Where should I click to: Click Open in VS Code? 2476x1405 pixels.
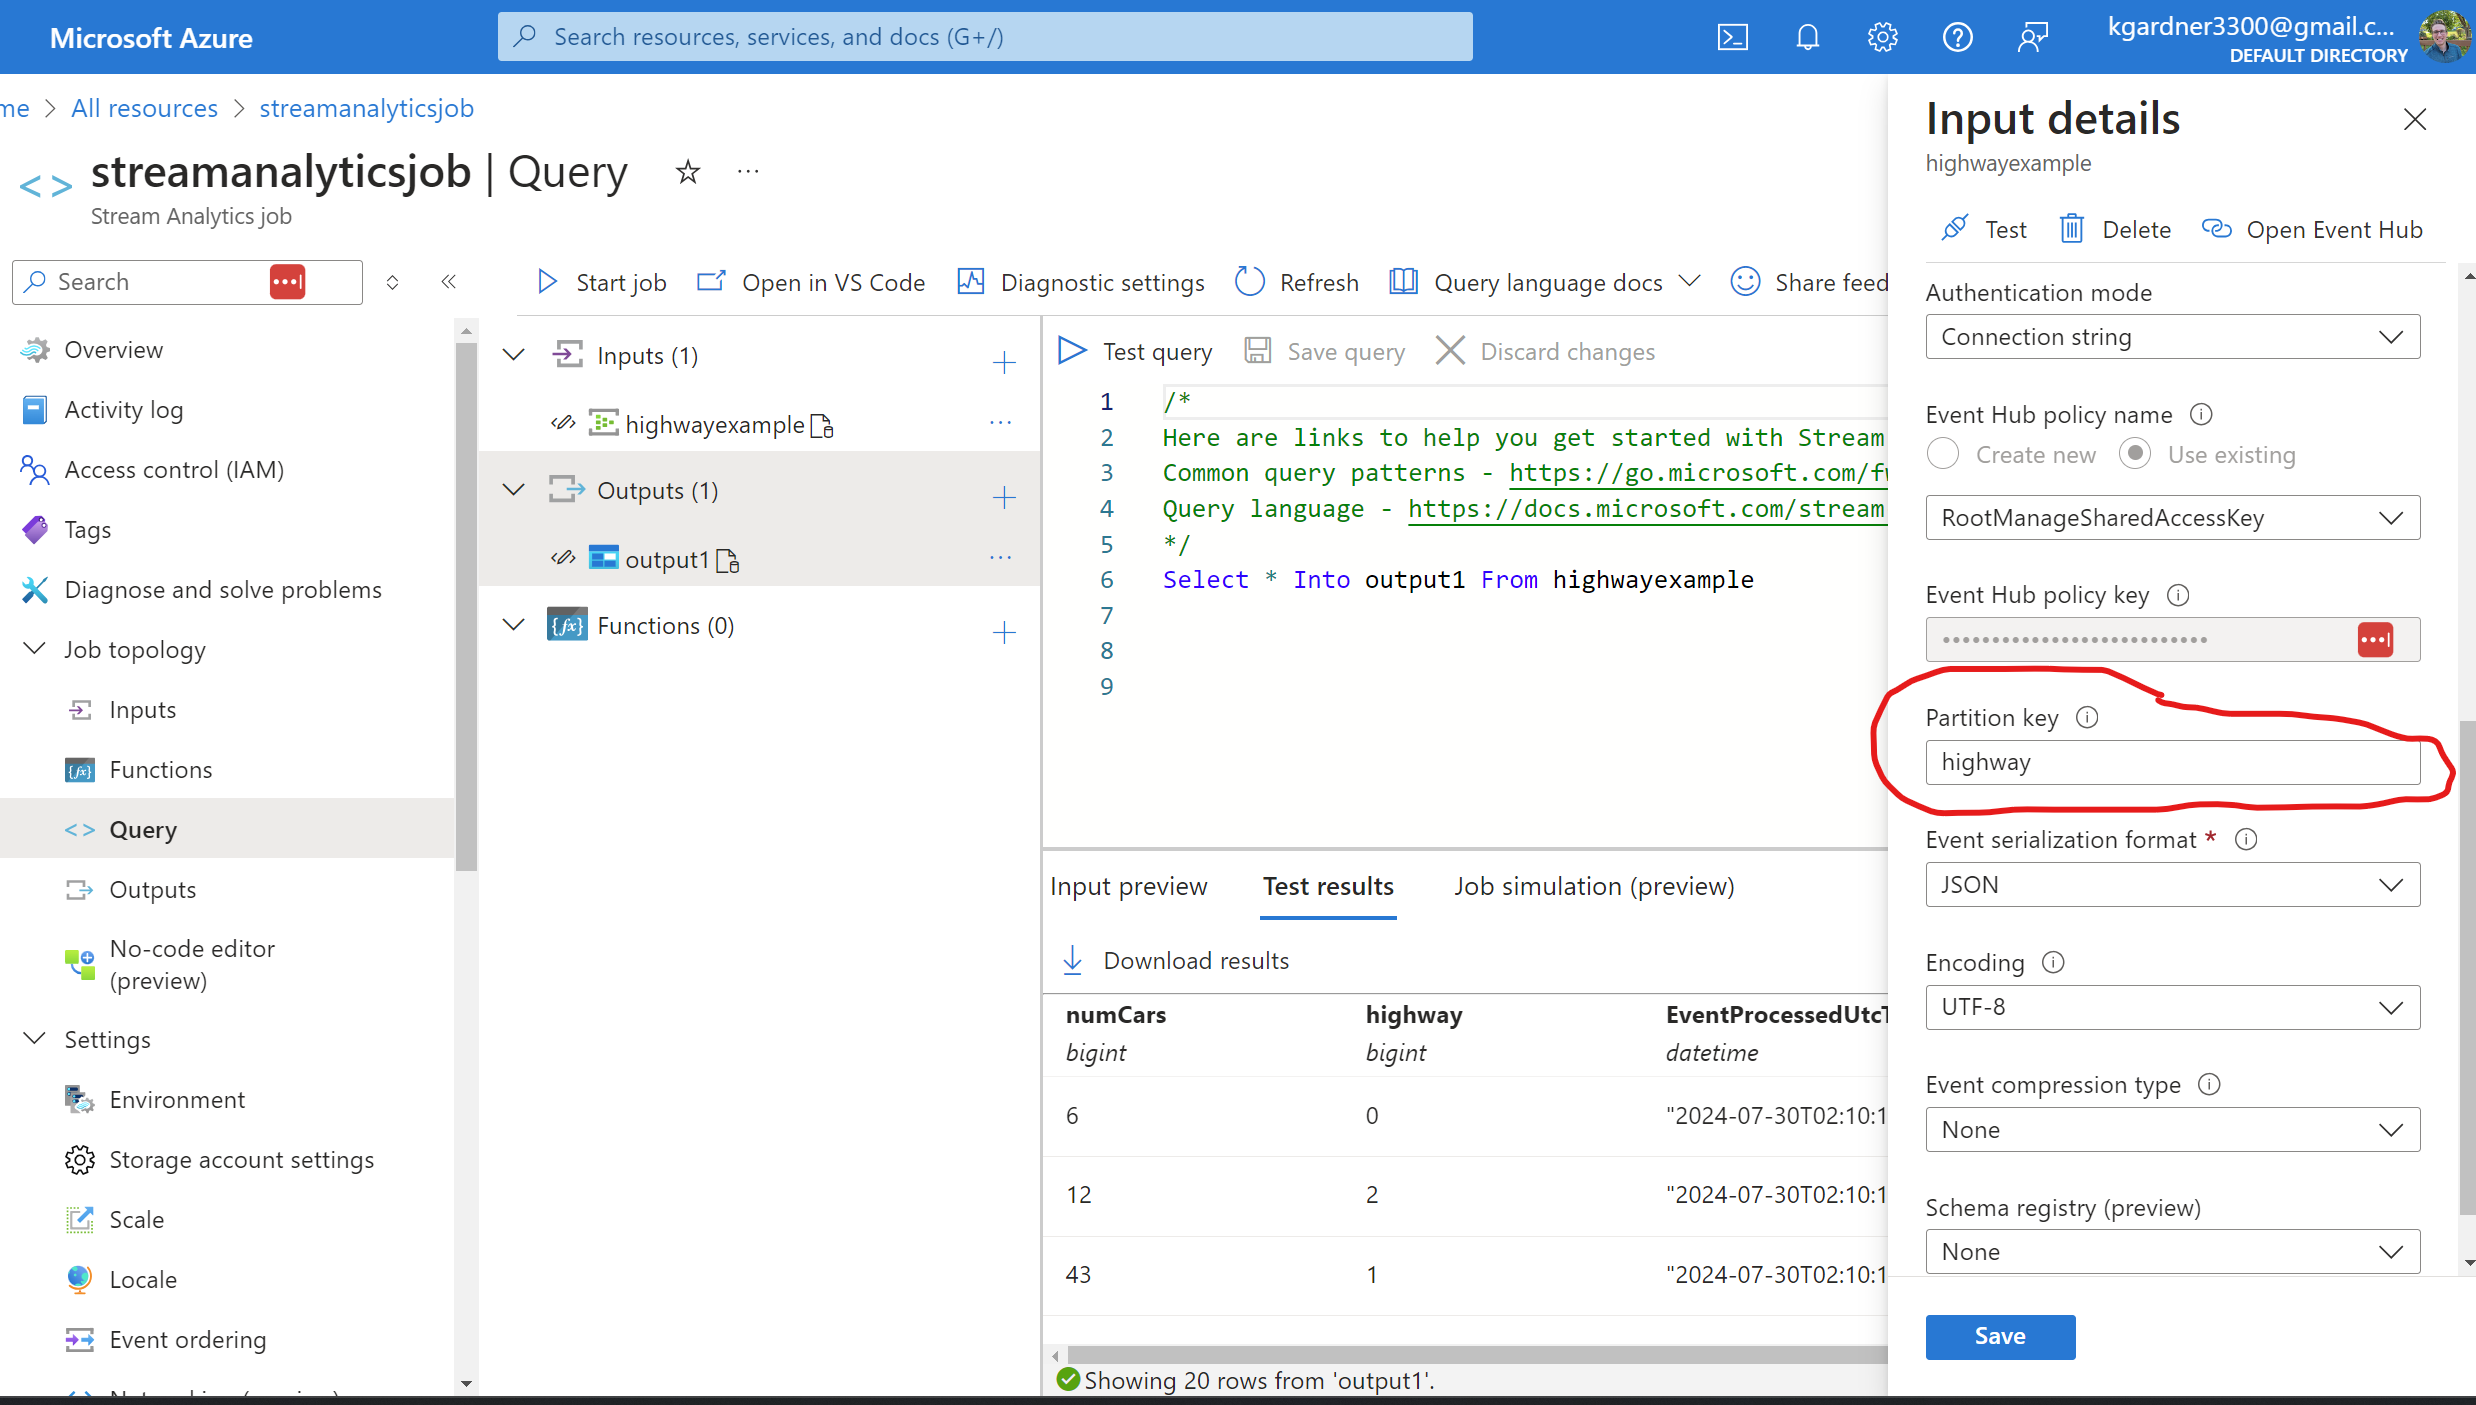tap(811, 282)
